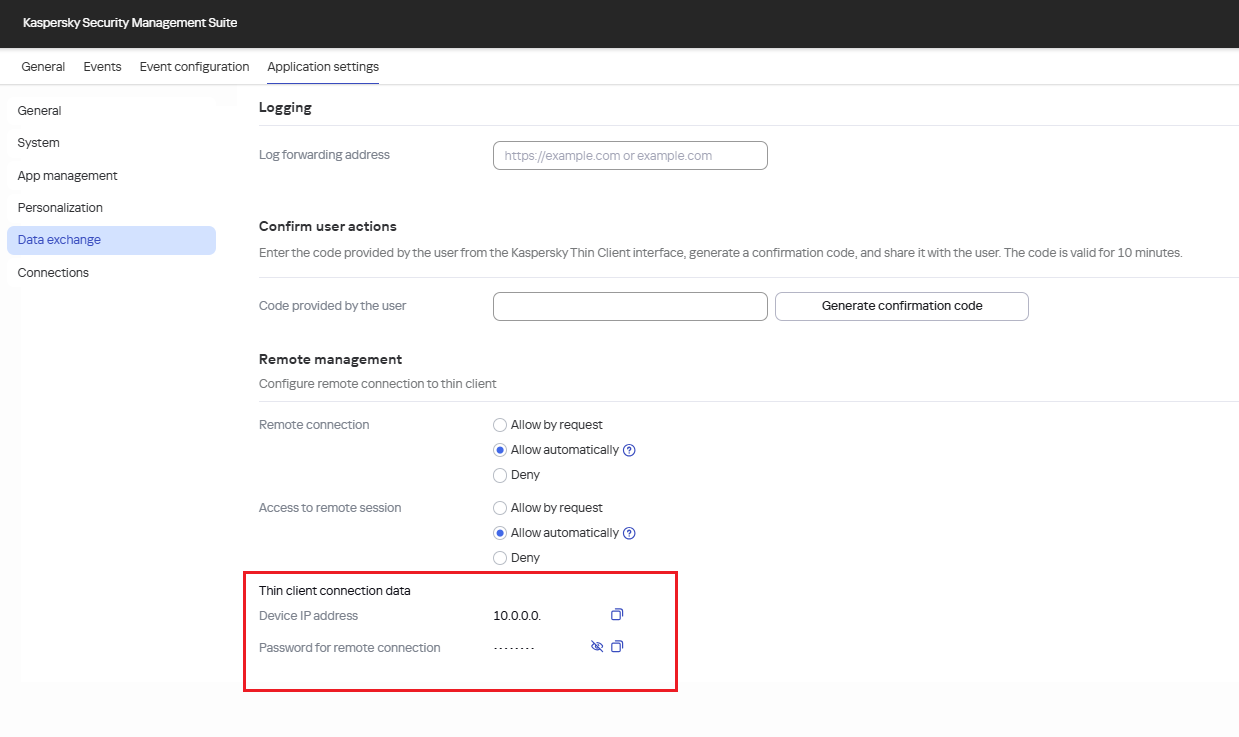Screen dimensions: 1239x737
Task: Select Connections in the left sidebar
Action: 53,272
